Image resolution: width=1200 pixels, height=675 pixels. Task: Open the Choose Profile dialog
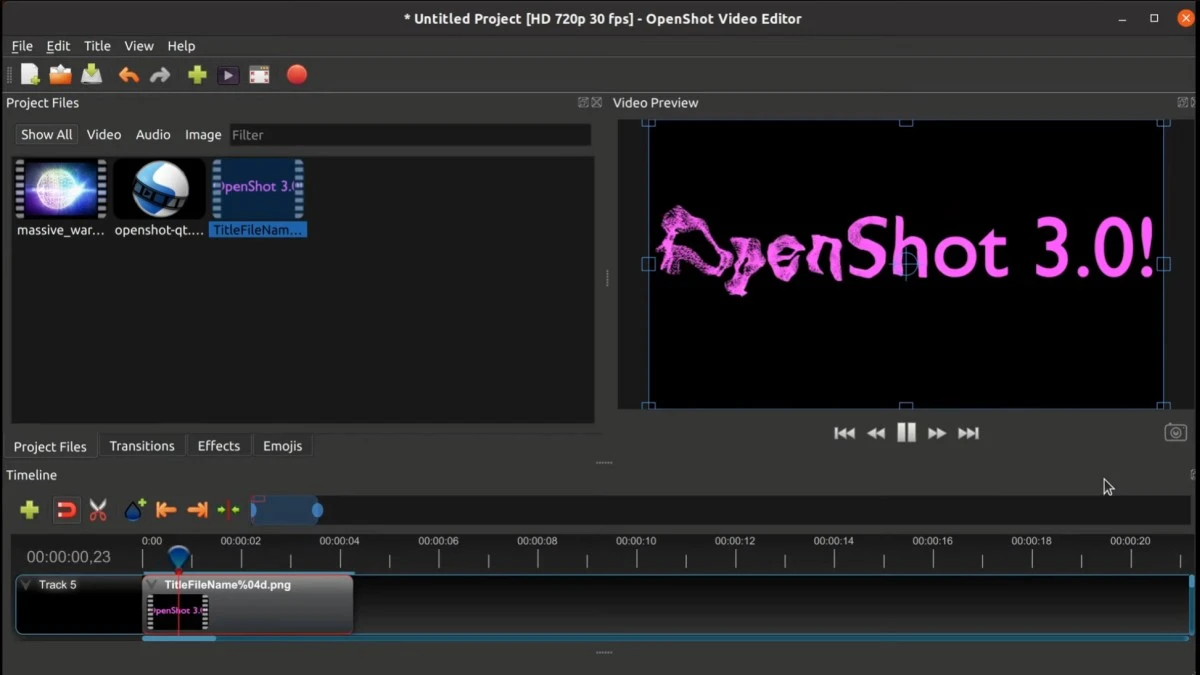227,74
